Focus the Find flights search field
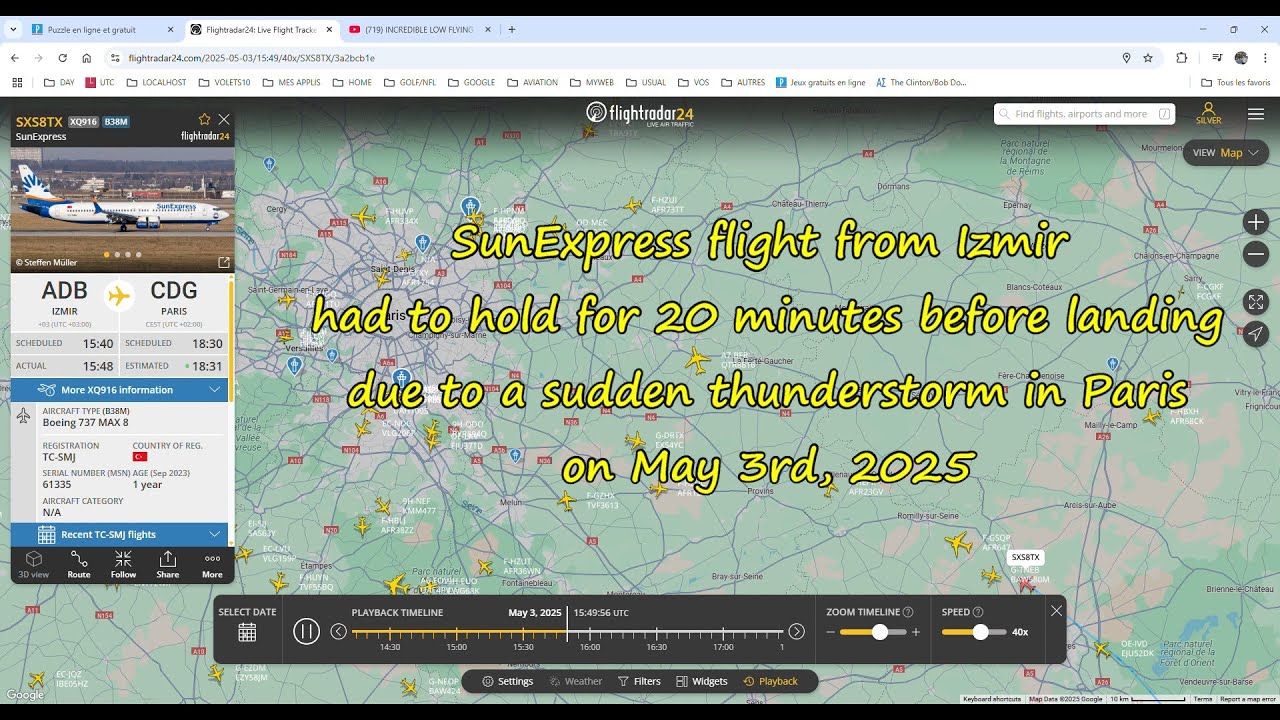Screen dimensions: 1280x720 [1084, 114]
